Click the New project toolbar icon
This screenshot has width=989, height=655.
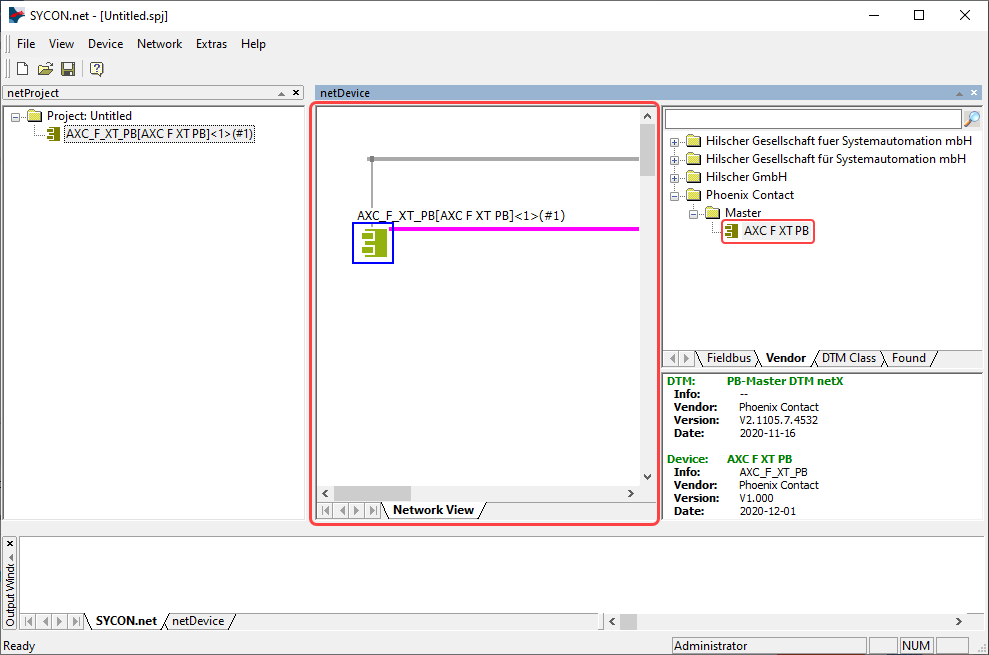pos(23,69)
